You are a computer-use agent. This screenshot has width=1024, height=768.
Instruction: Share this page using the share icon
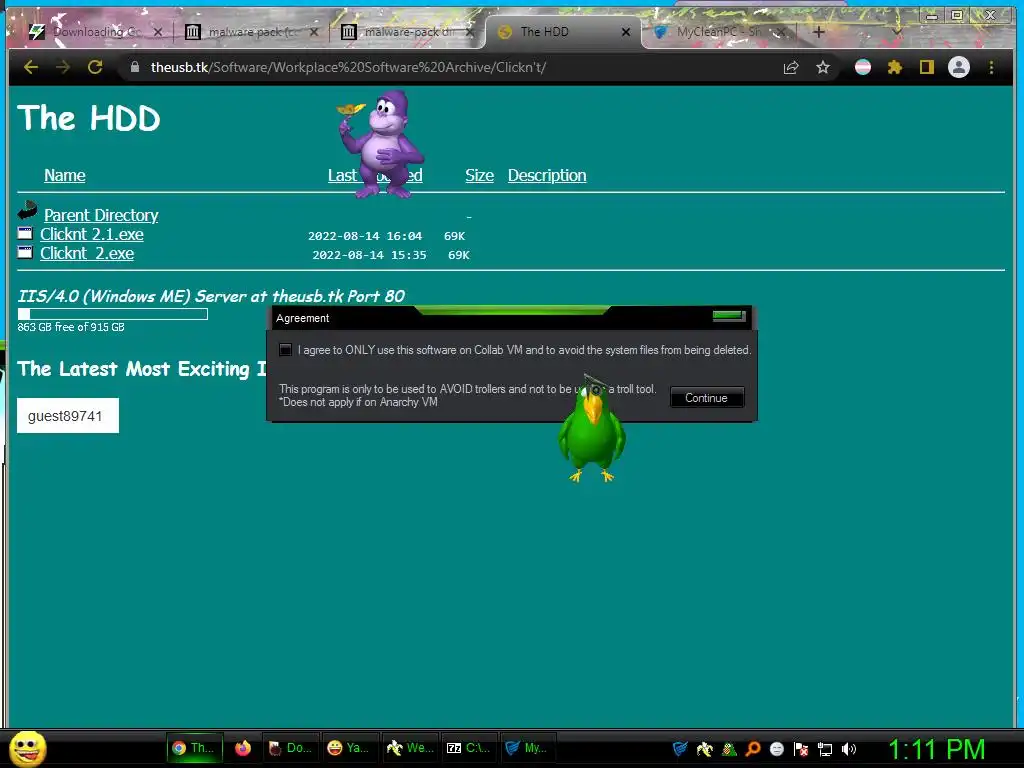point(791,67)
